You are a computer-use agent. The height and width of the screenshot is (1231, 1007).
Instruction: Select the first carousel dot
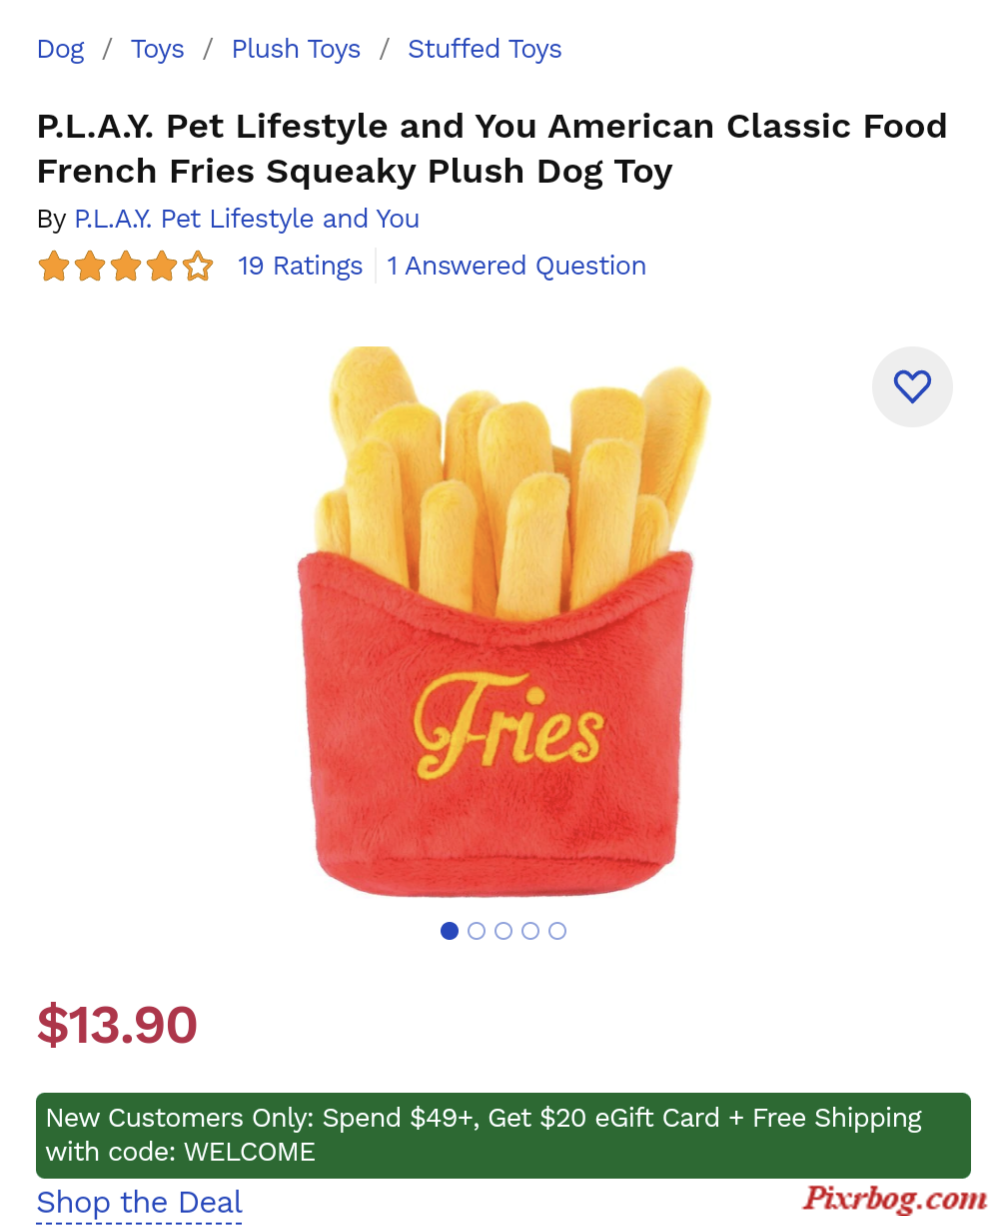click(x=449, y=931)
